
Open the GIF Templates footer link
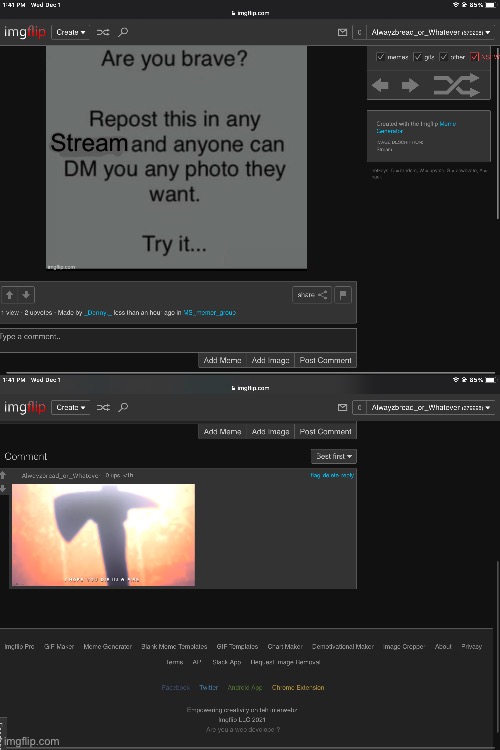(237, 646)
